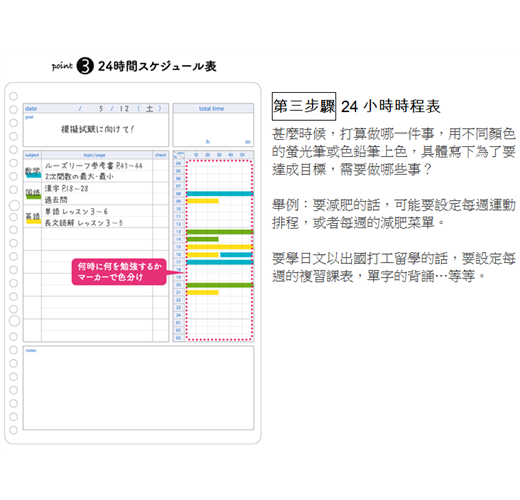520x500 pixels.
Task: Click the check column for 単語 レッスン3~6 row
Action: tap(161, 211)
